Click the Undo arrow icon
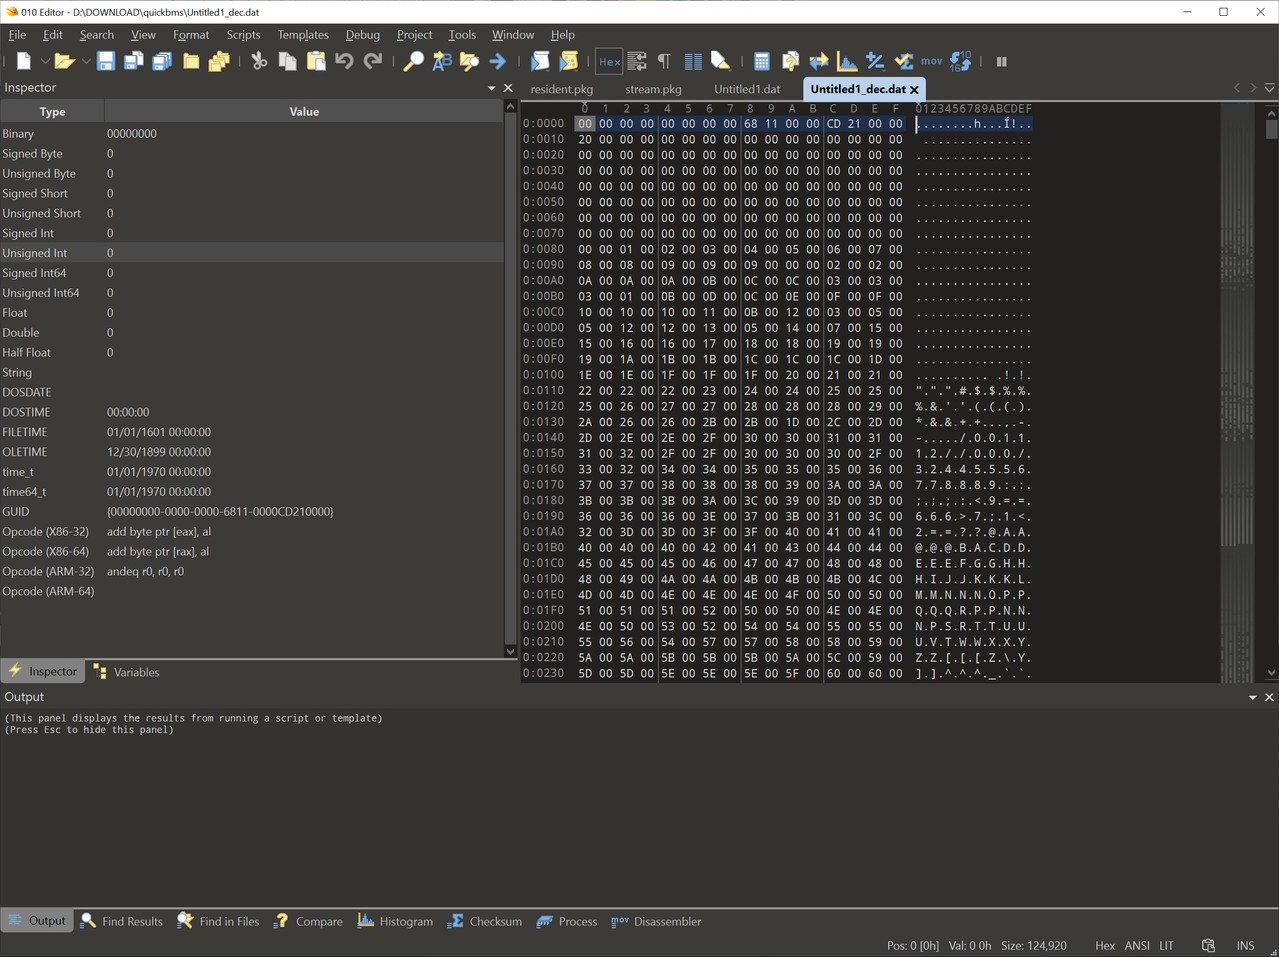Image resolution: width=1279 pixels, height=957 pixels. pos(344,61)
